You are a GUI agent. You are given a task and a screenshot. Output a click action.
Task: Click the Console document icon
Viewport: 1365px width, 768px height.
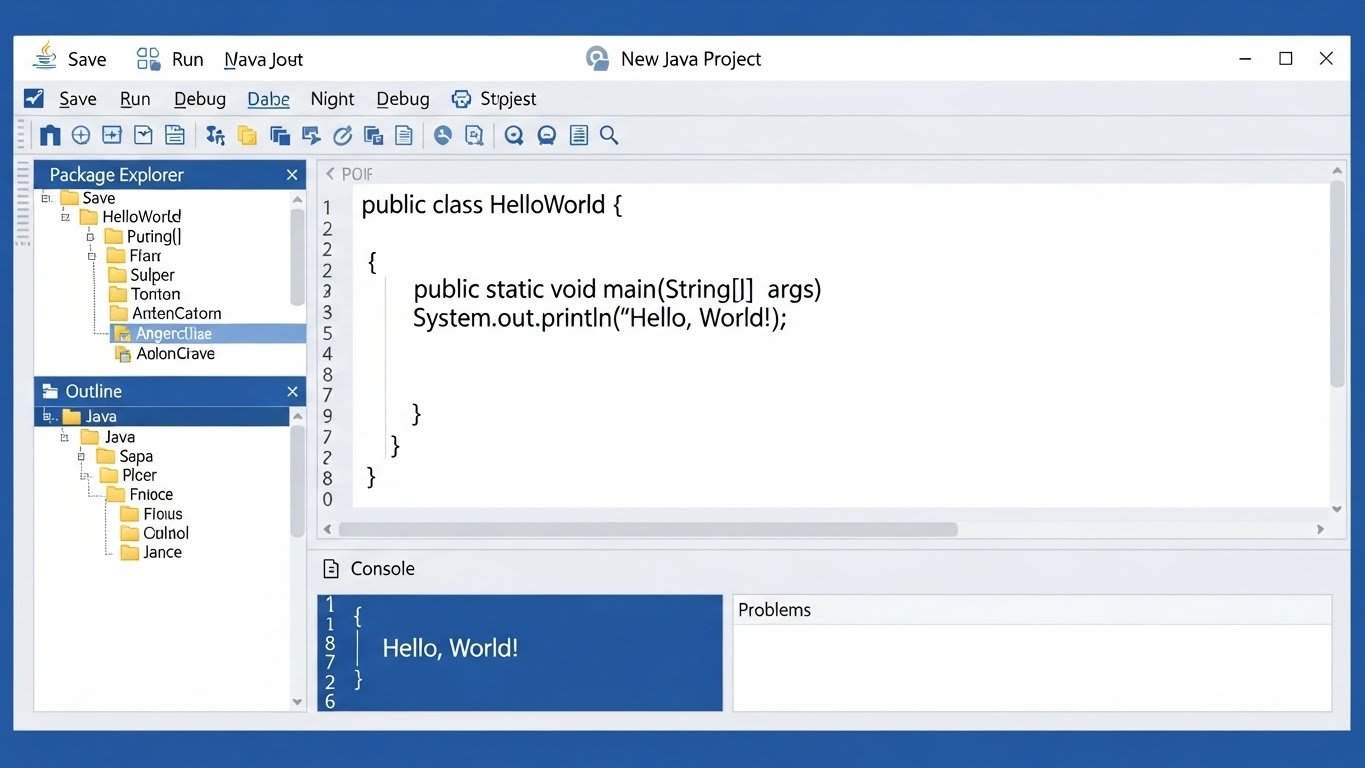(331, 569)
